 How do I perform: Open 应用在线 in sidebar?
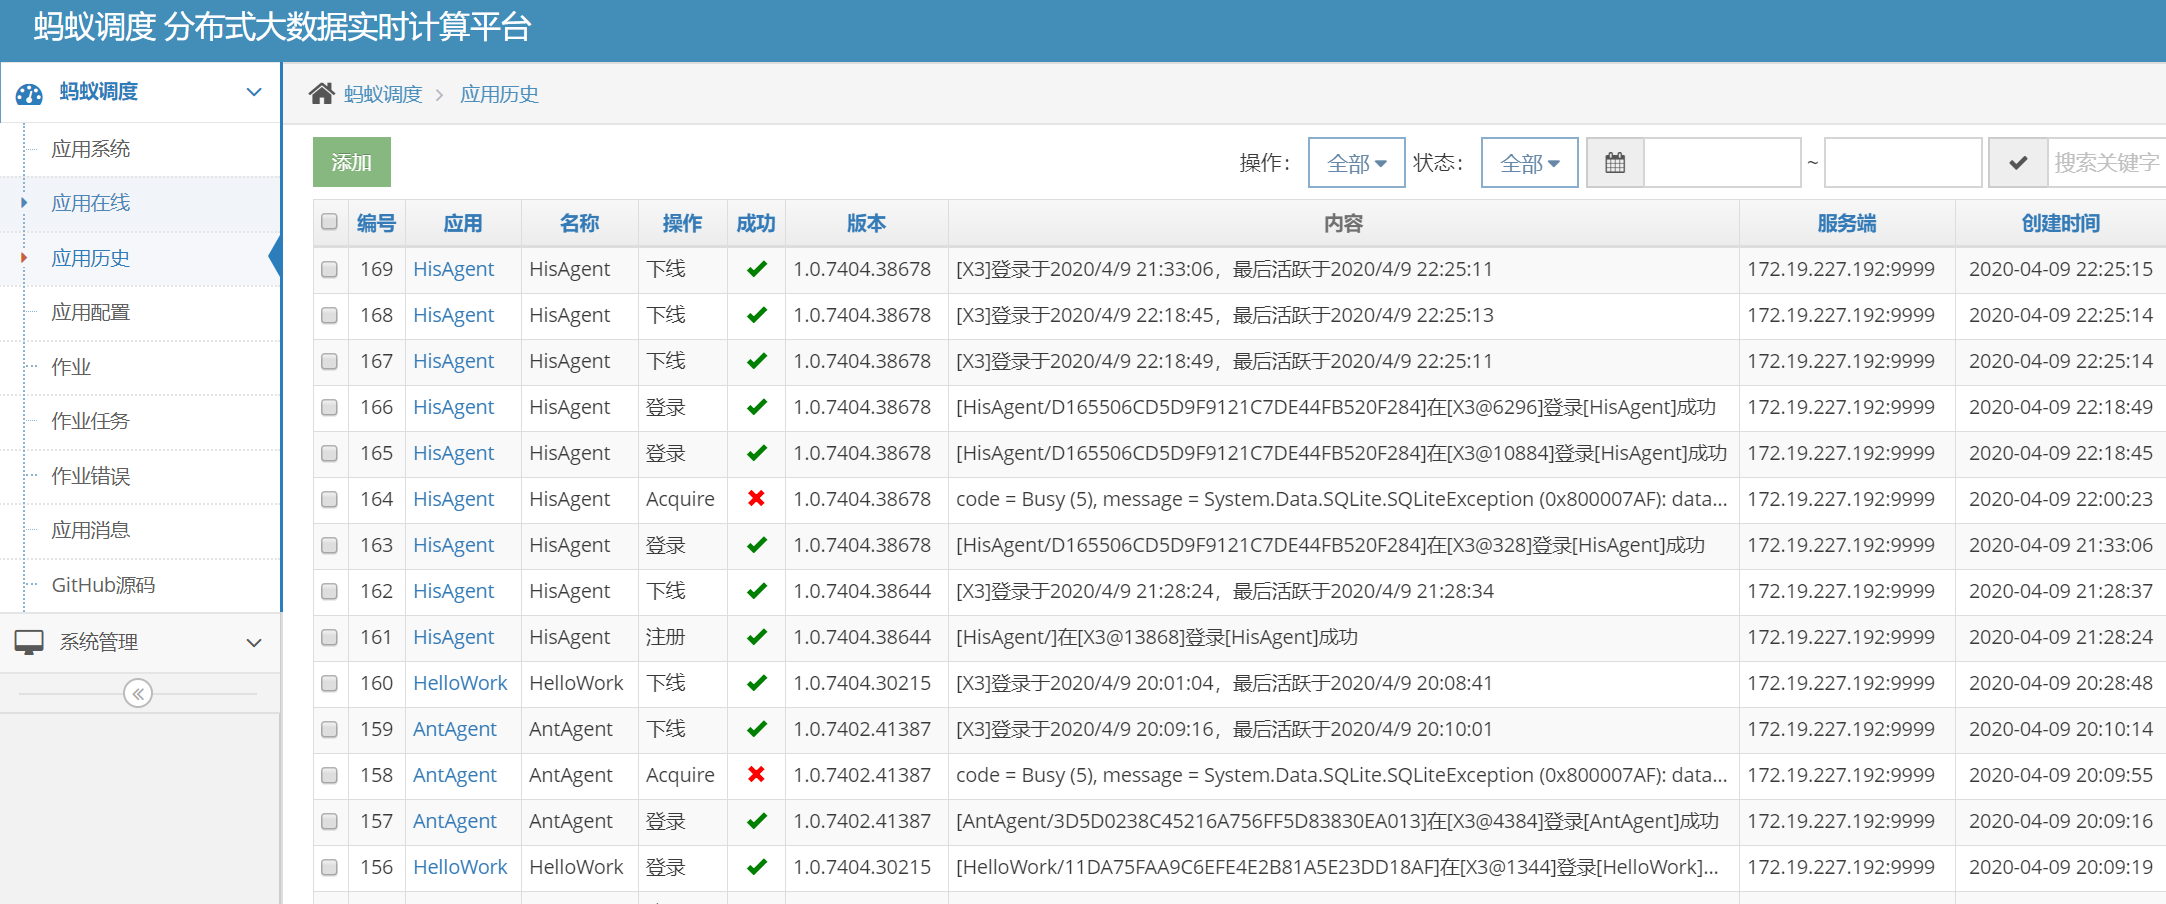pyautogui.click(x=91, y=203)
